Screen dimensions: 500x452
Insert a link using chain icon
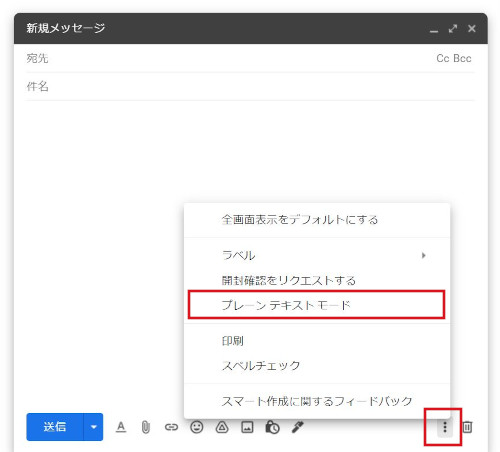(x=171, y=427)
